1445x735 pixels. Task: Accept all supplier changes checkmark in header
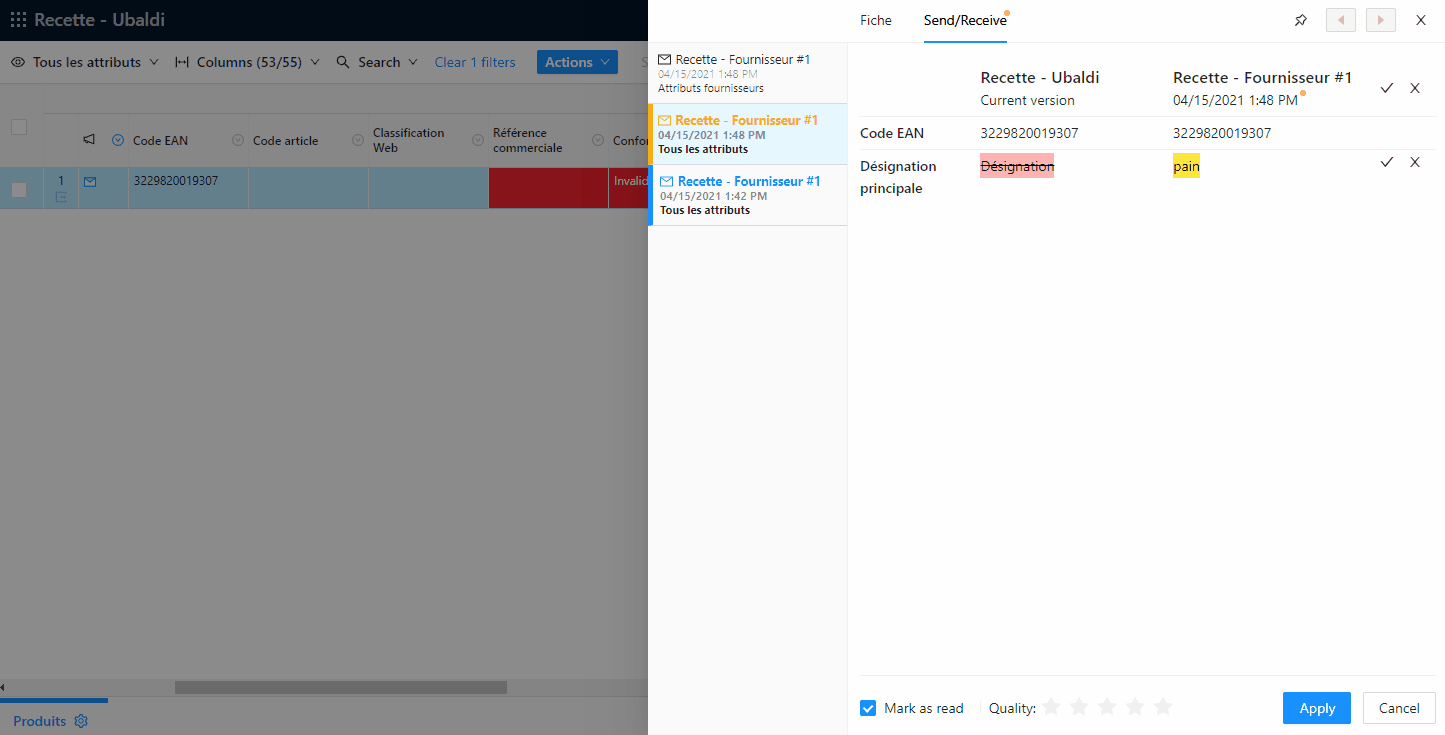[1387, 88]
